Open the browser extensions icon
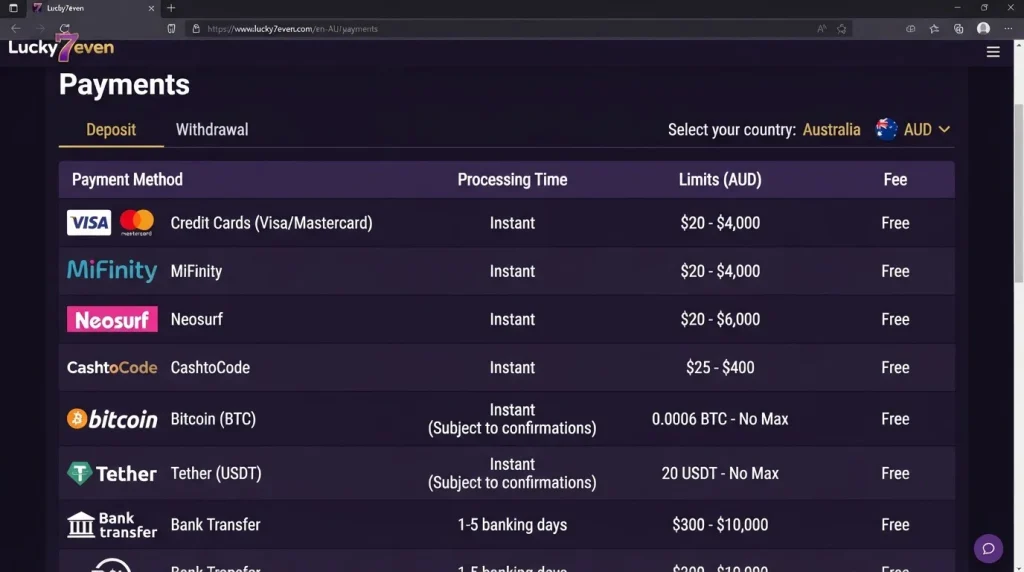The image size is (1024, 572). click(910, 29)
